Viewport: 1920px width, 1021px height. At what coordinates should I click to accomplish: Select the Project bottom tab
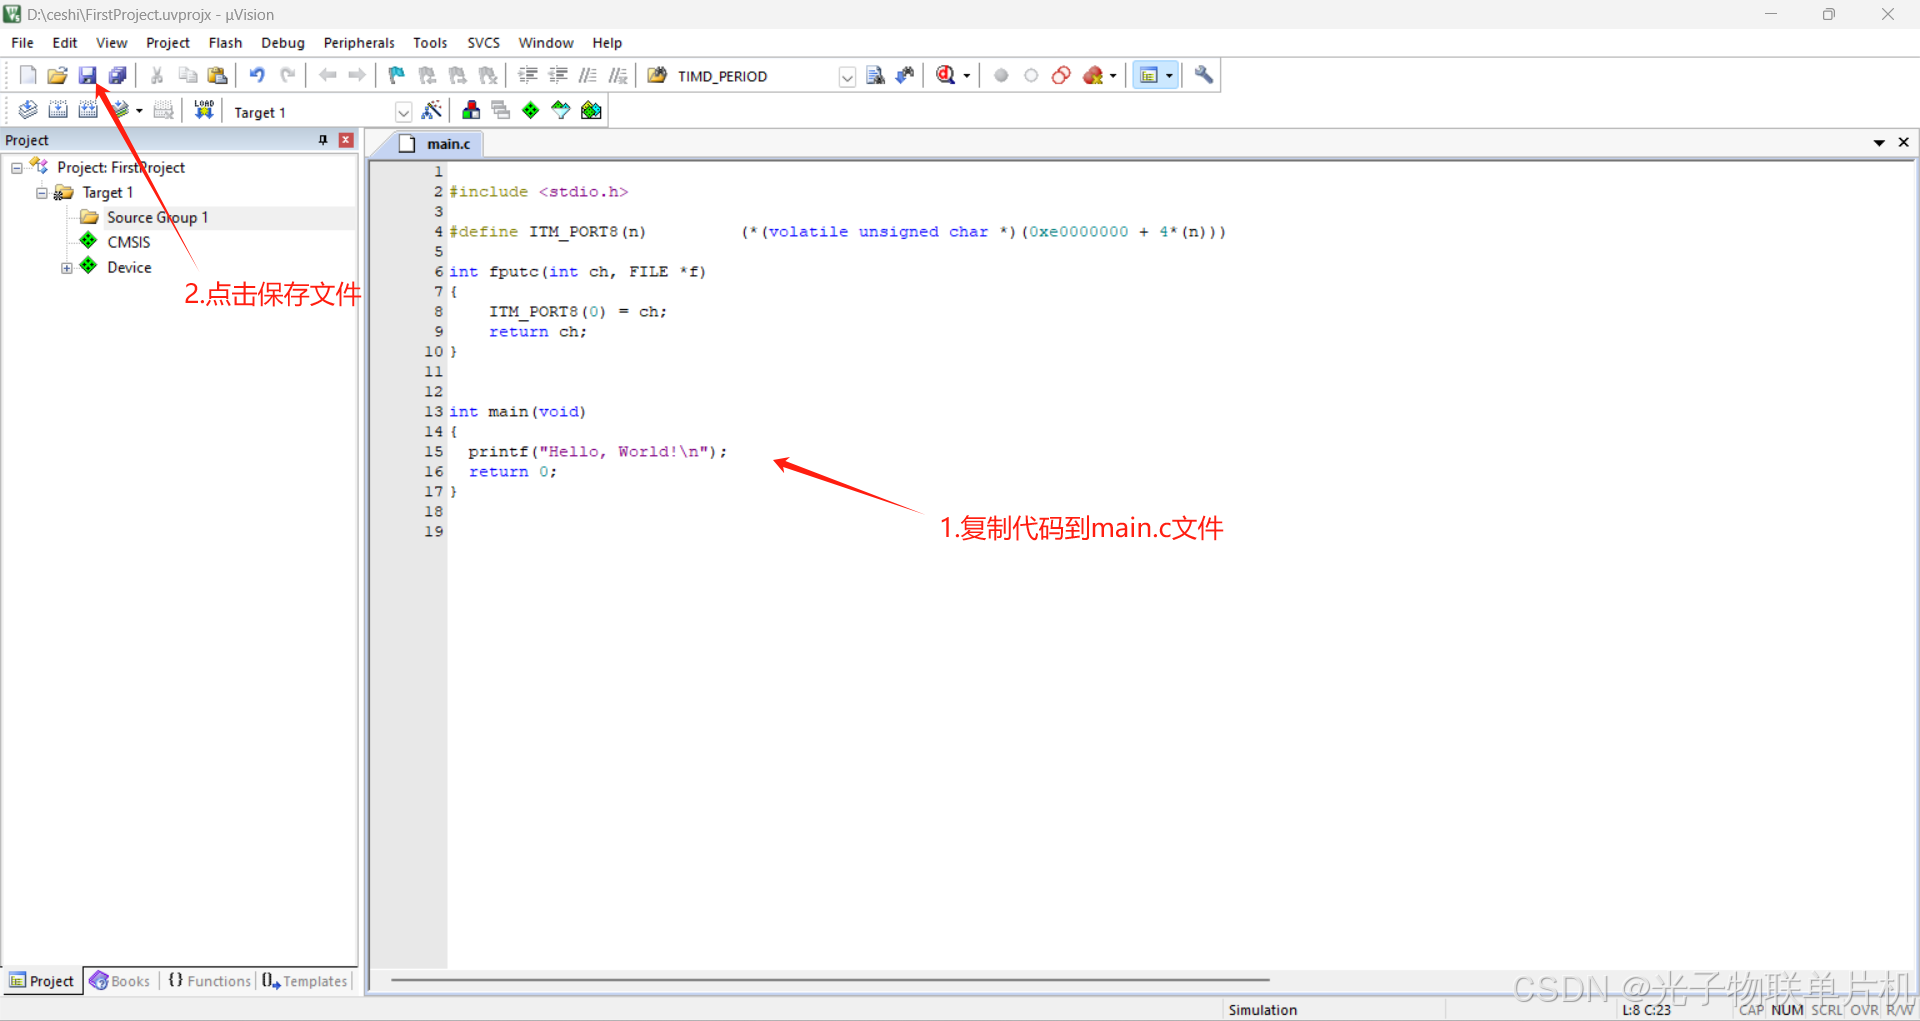pyautogui.click(x=42, y=981)
